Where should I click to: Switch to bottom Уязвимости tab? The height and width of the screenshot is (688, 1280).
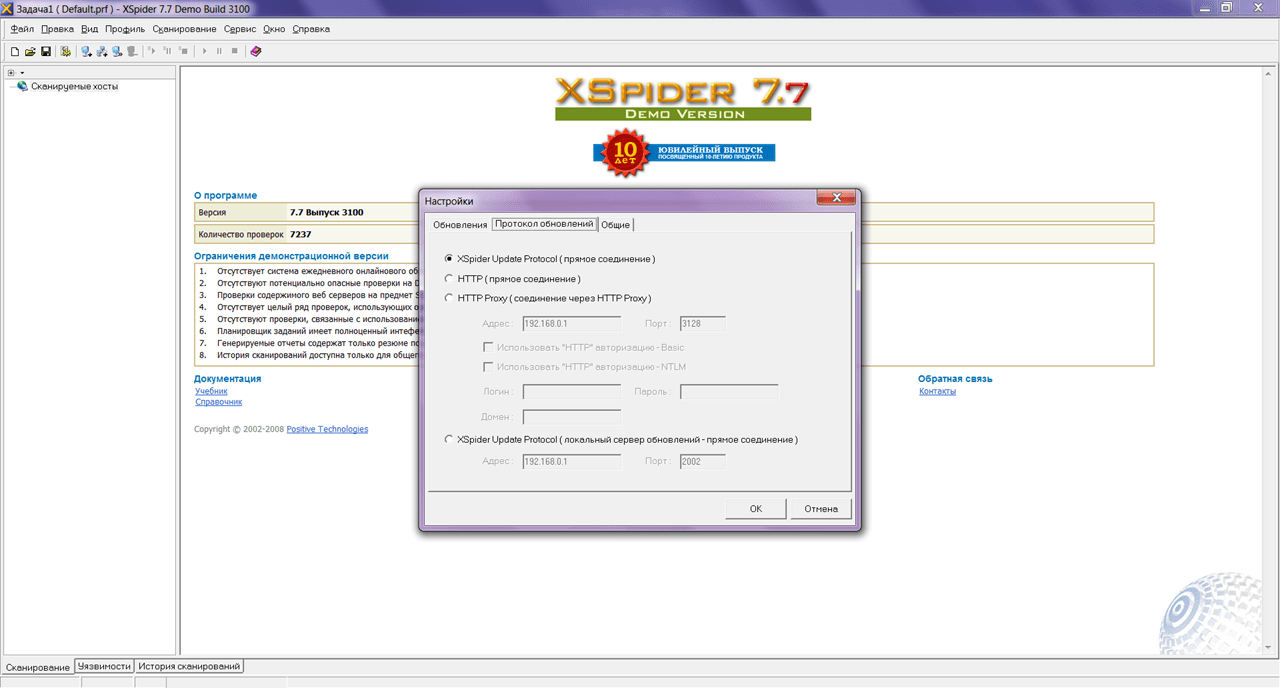(104, 666)
